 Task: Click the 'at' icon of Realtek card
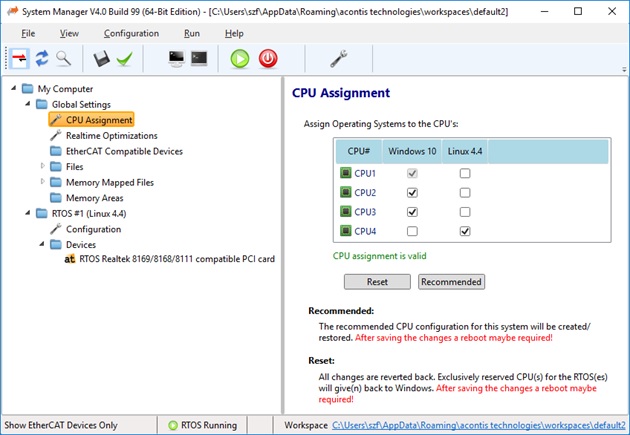(x=70, y=259)
